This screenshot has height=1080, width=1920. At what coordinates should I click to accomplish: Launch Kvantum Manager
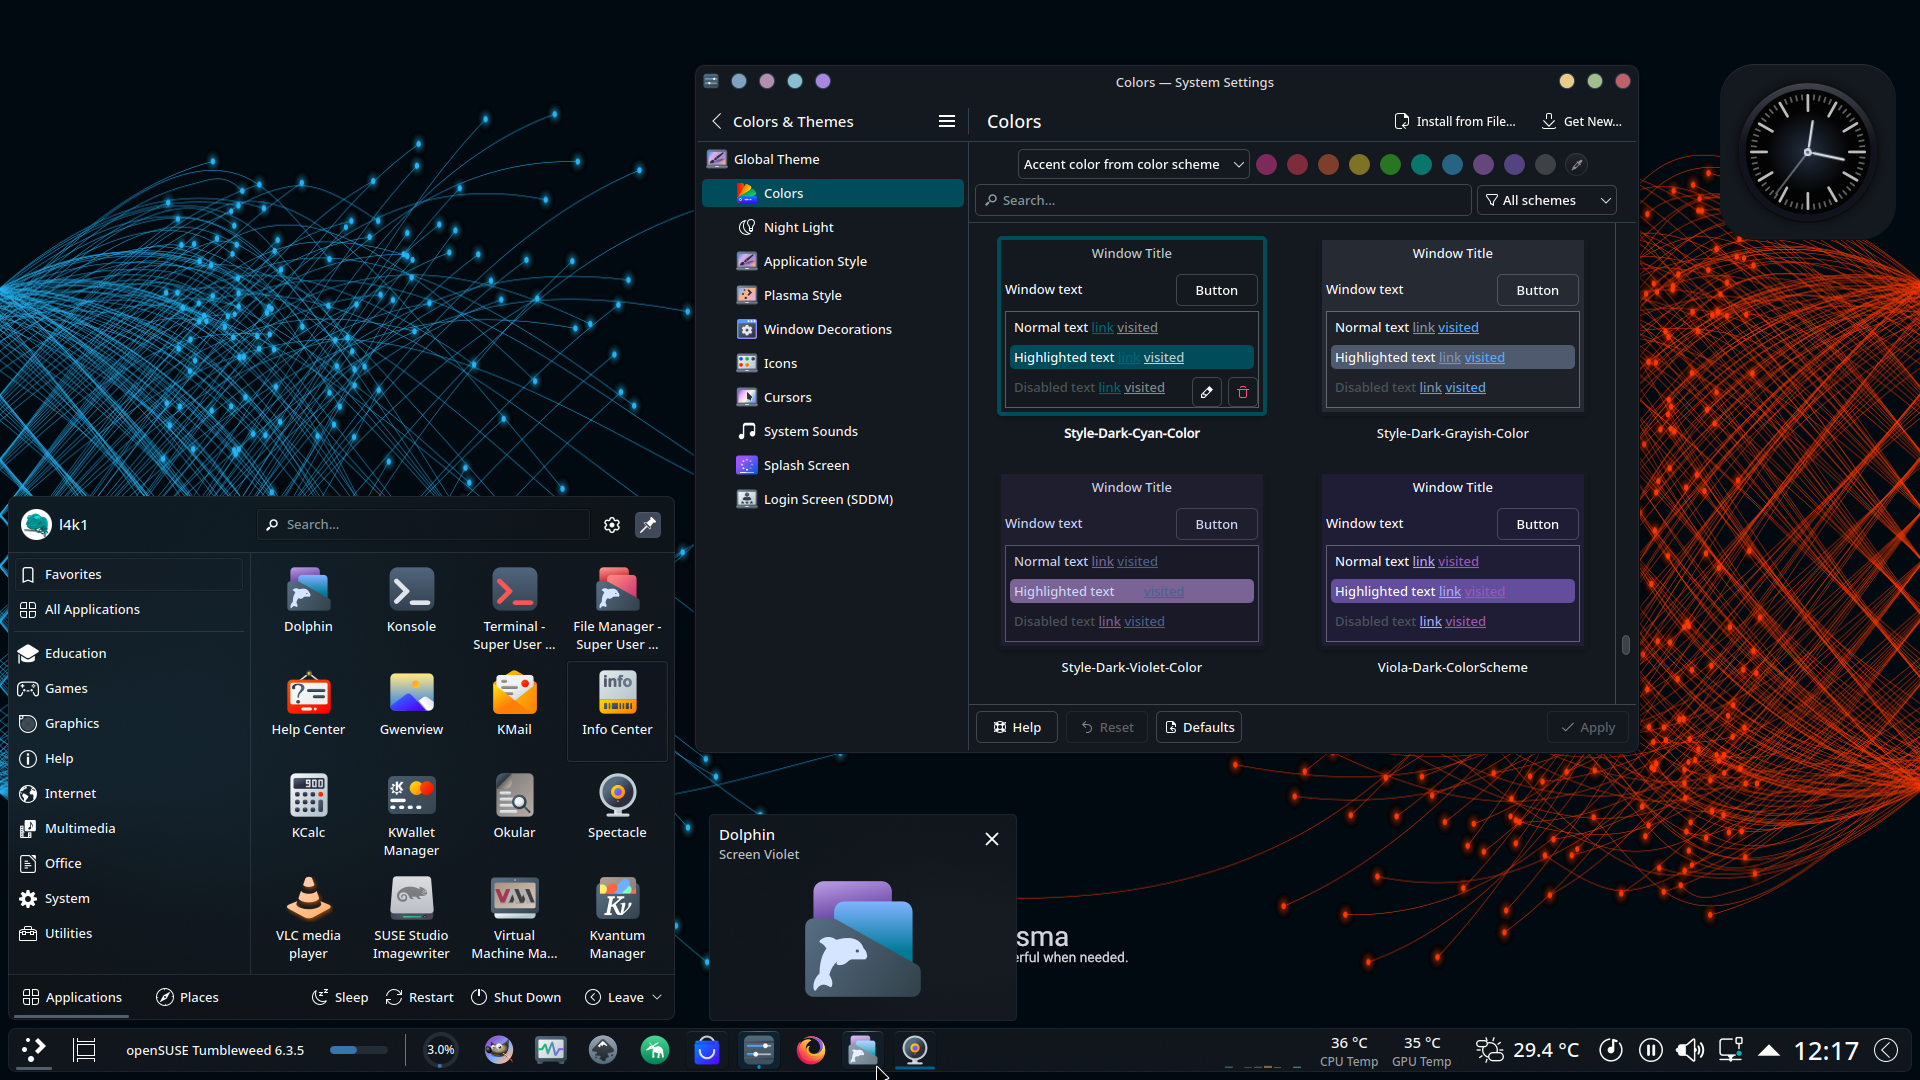pyautogui.click(x=617, y=918)
